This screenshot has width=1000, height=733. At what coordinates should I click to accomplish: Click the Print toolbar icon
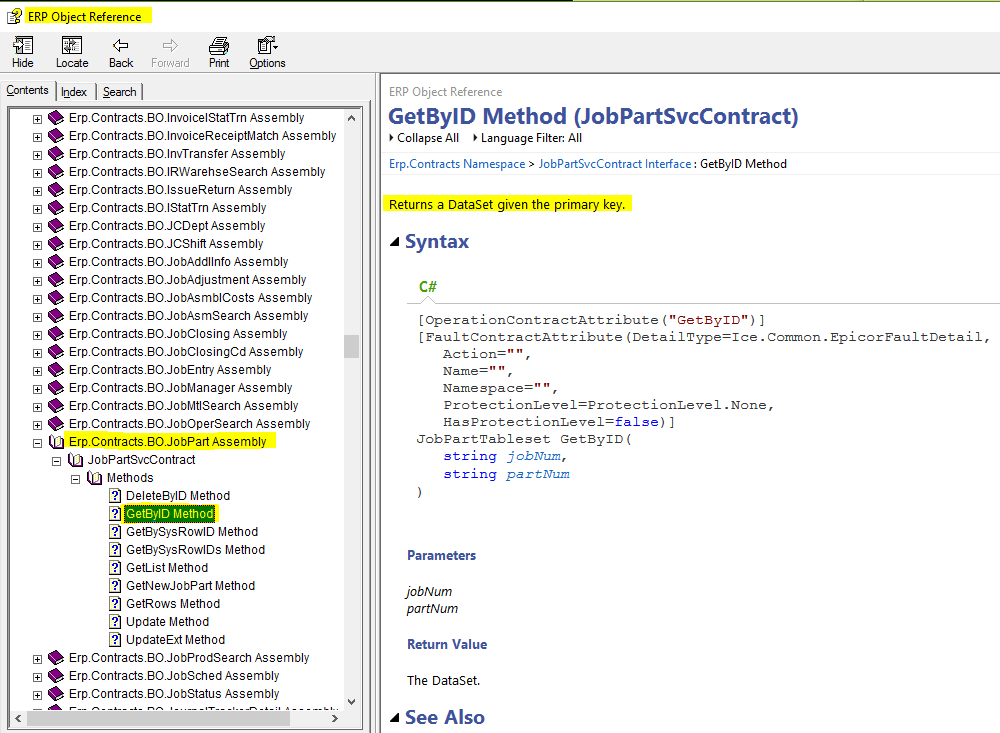click(219, 45)
